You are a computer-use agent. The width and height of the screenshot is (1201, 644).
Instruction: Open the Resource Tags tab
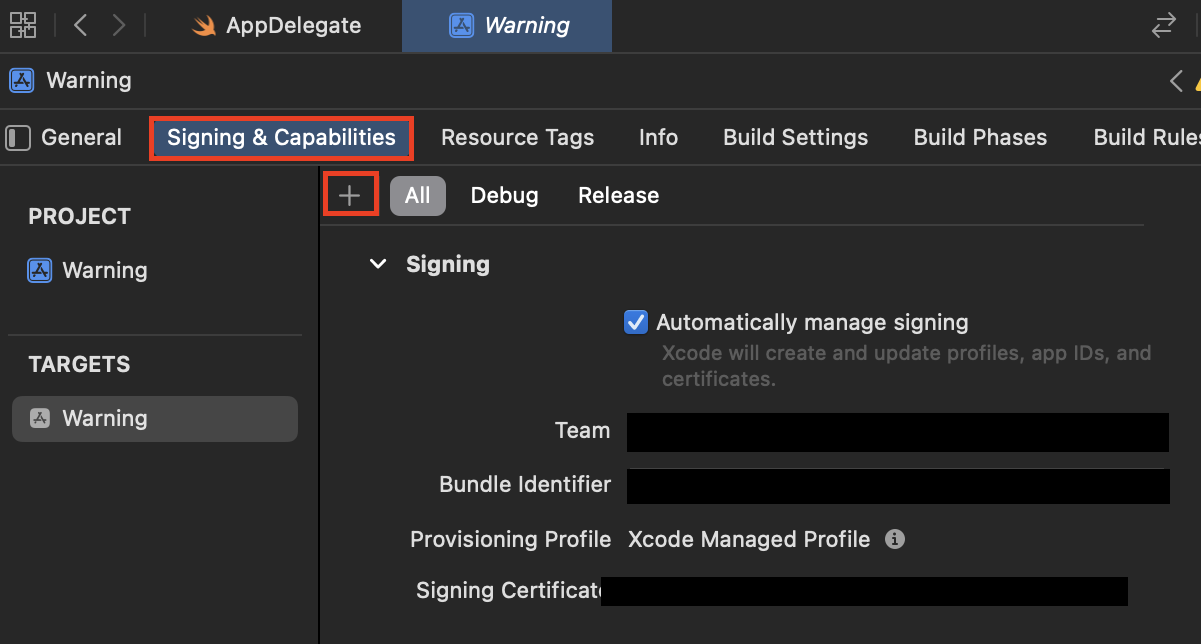(x=517, y=138)
